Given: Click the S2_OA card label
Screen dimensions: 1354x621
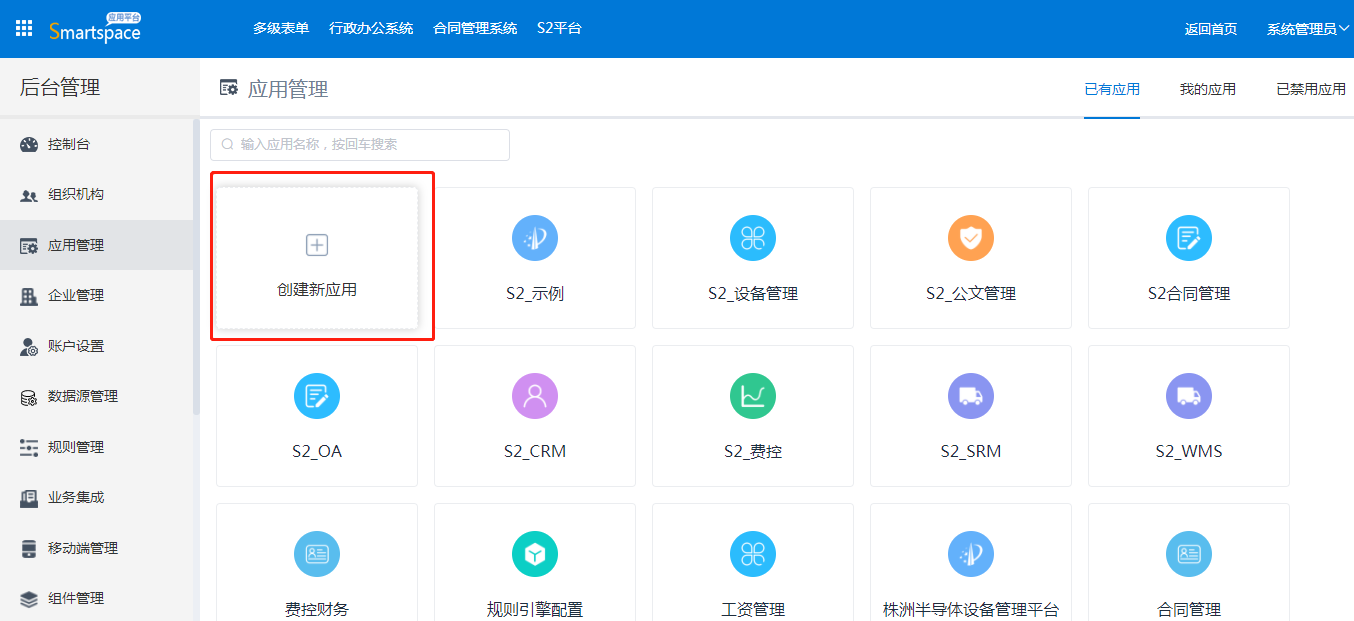Looking at the screenshot, I should pyautogui.click(x=317, y=451).
